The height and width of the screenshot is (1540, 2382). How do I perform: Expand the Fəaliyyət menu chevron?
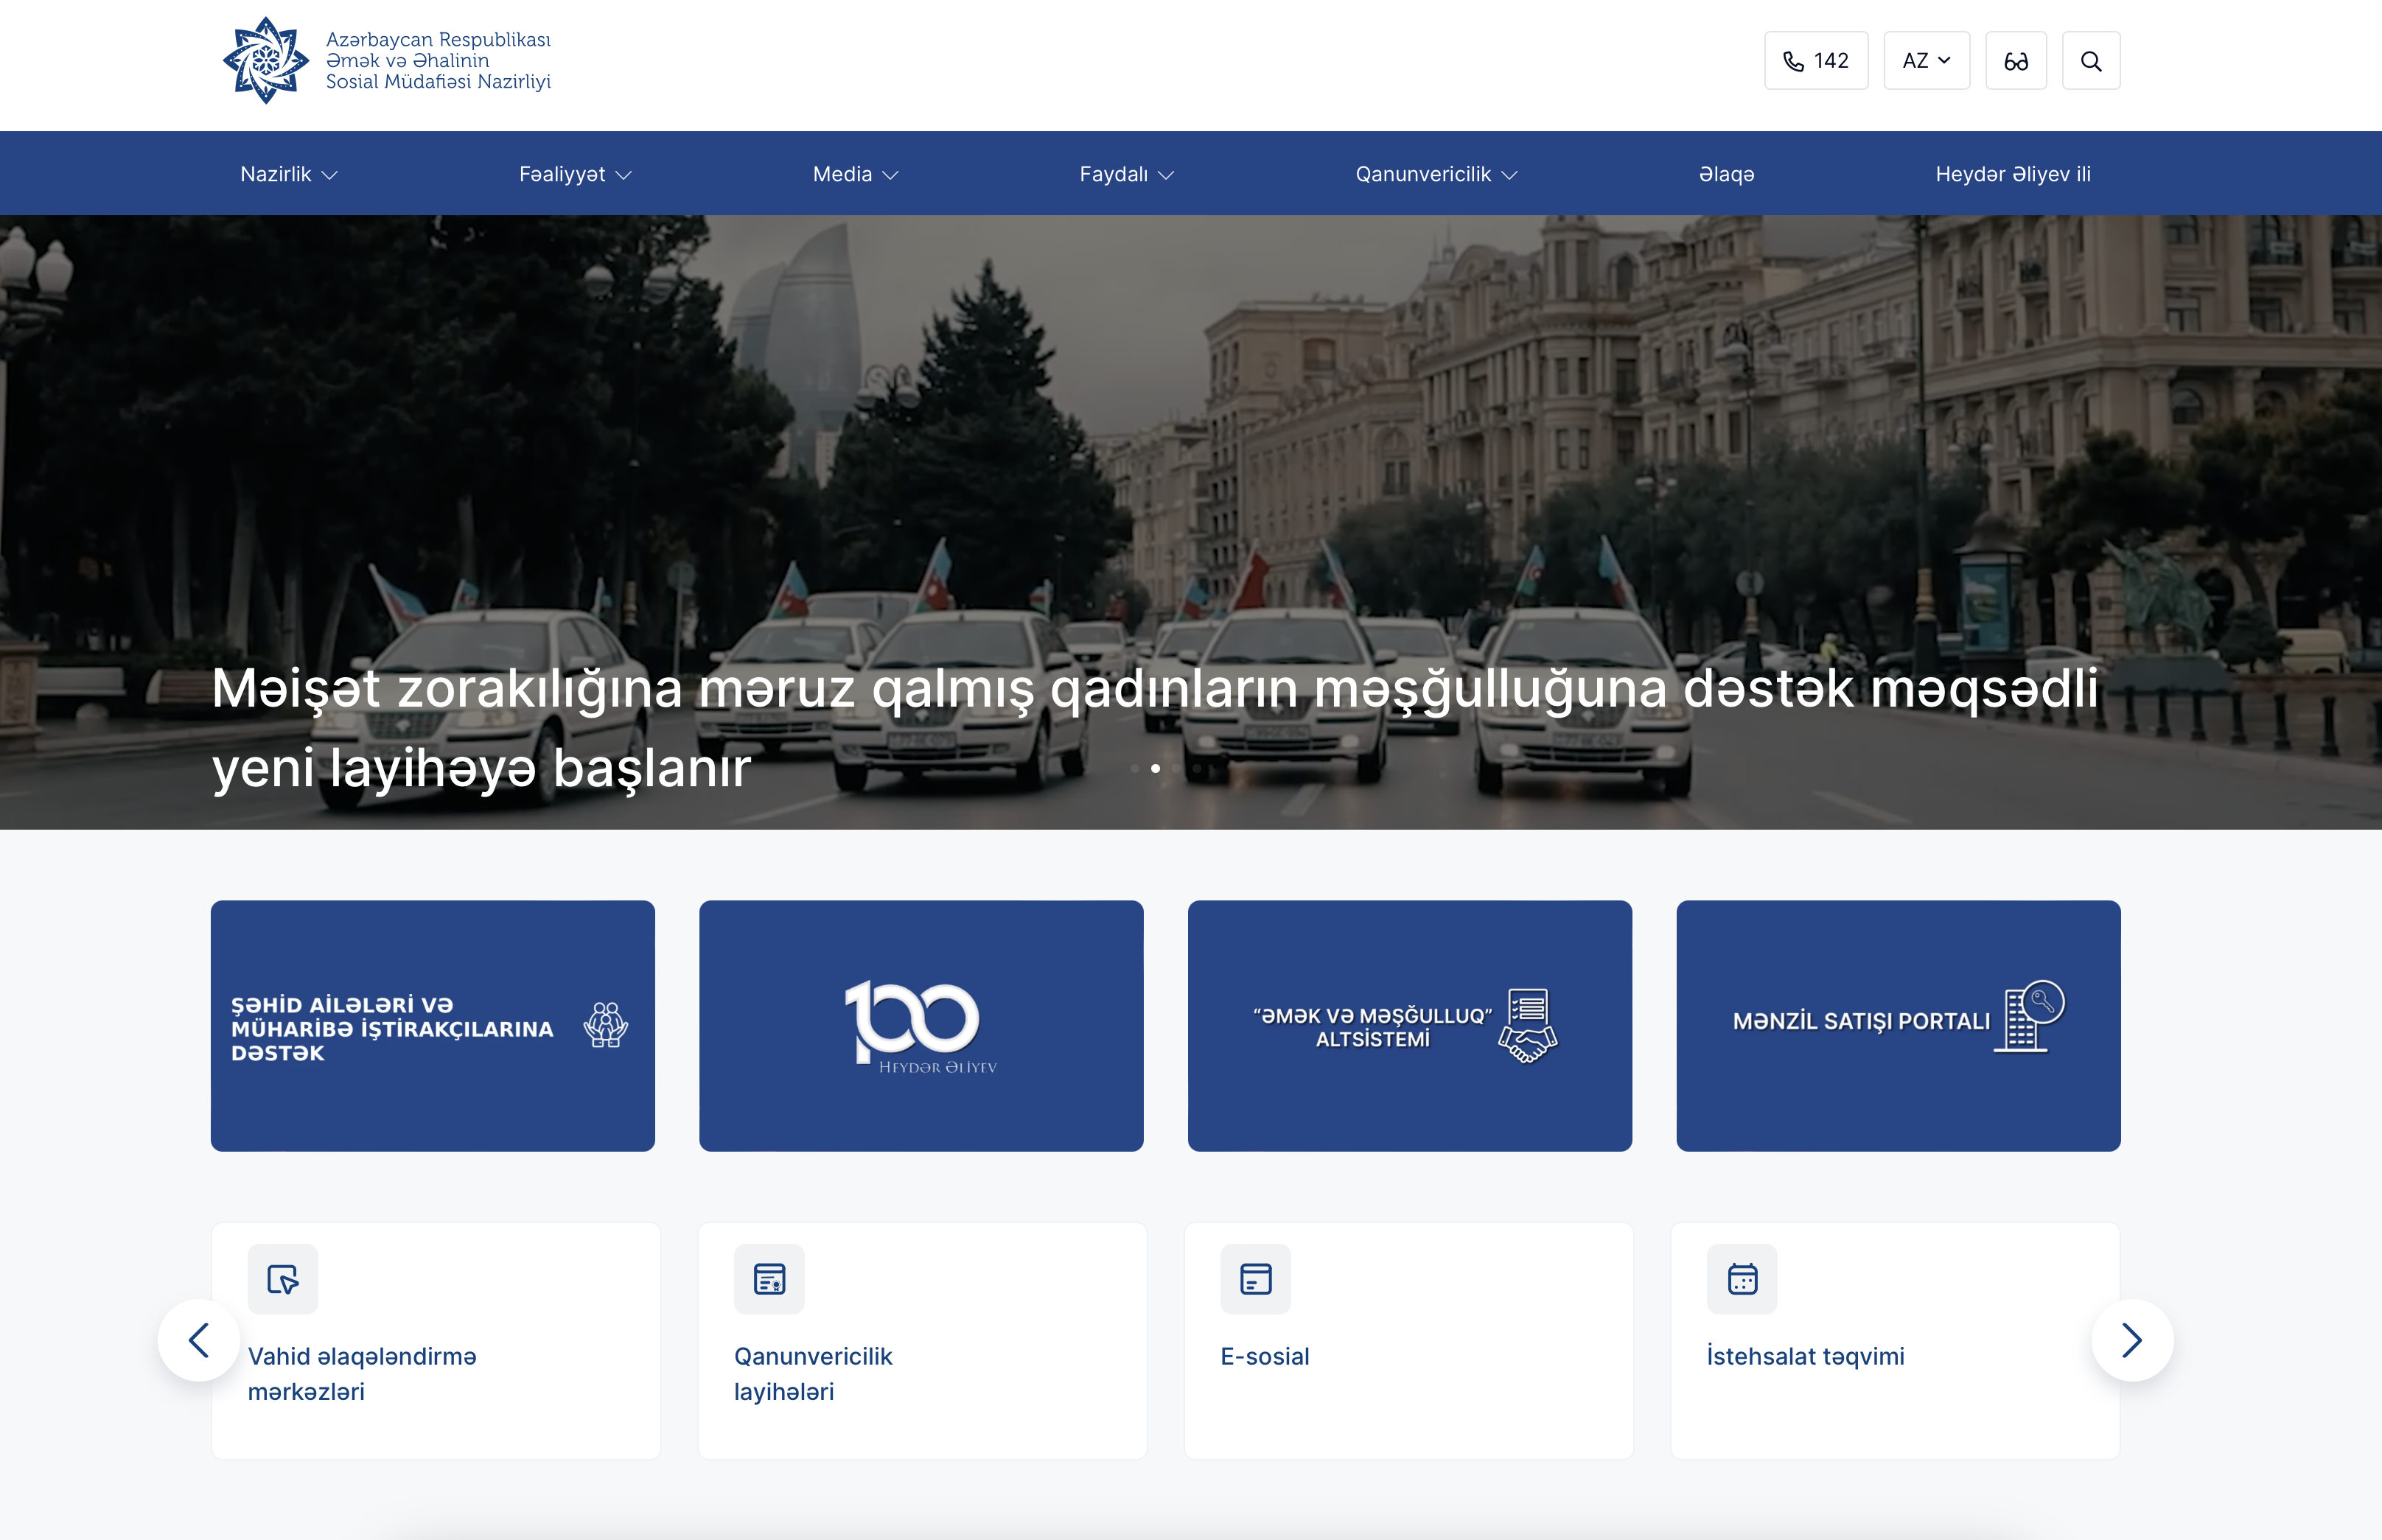tap(624, 175)
